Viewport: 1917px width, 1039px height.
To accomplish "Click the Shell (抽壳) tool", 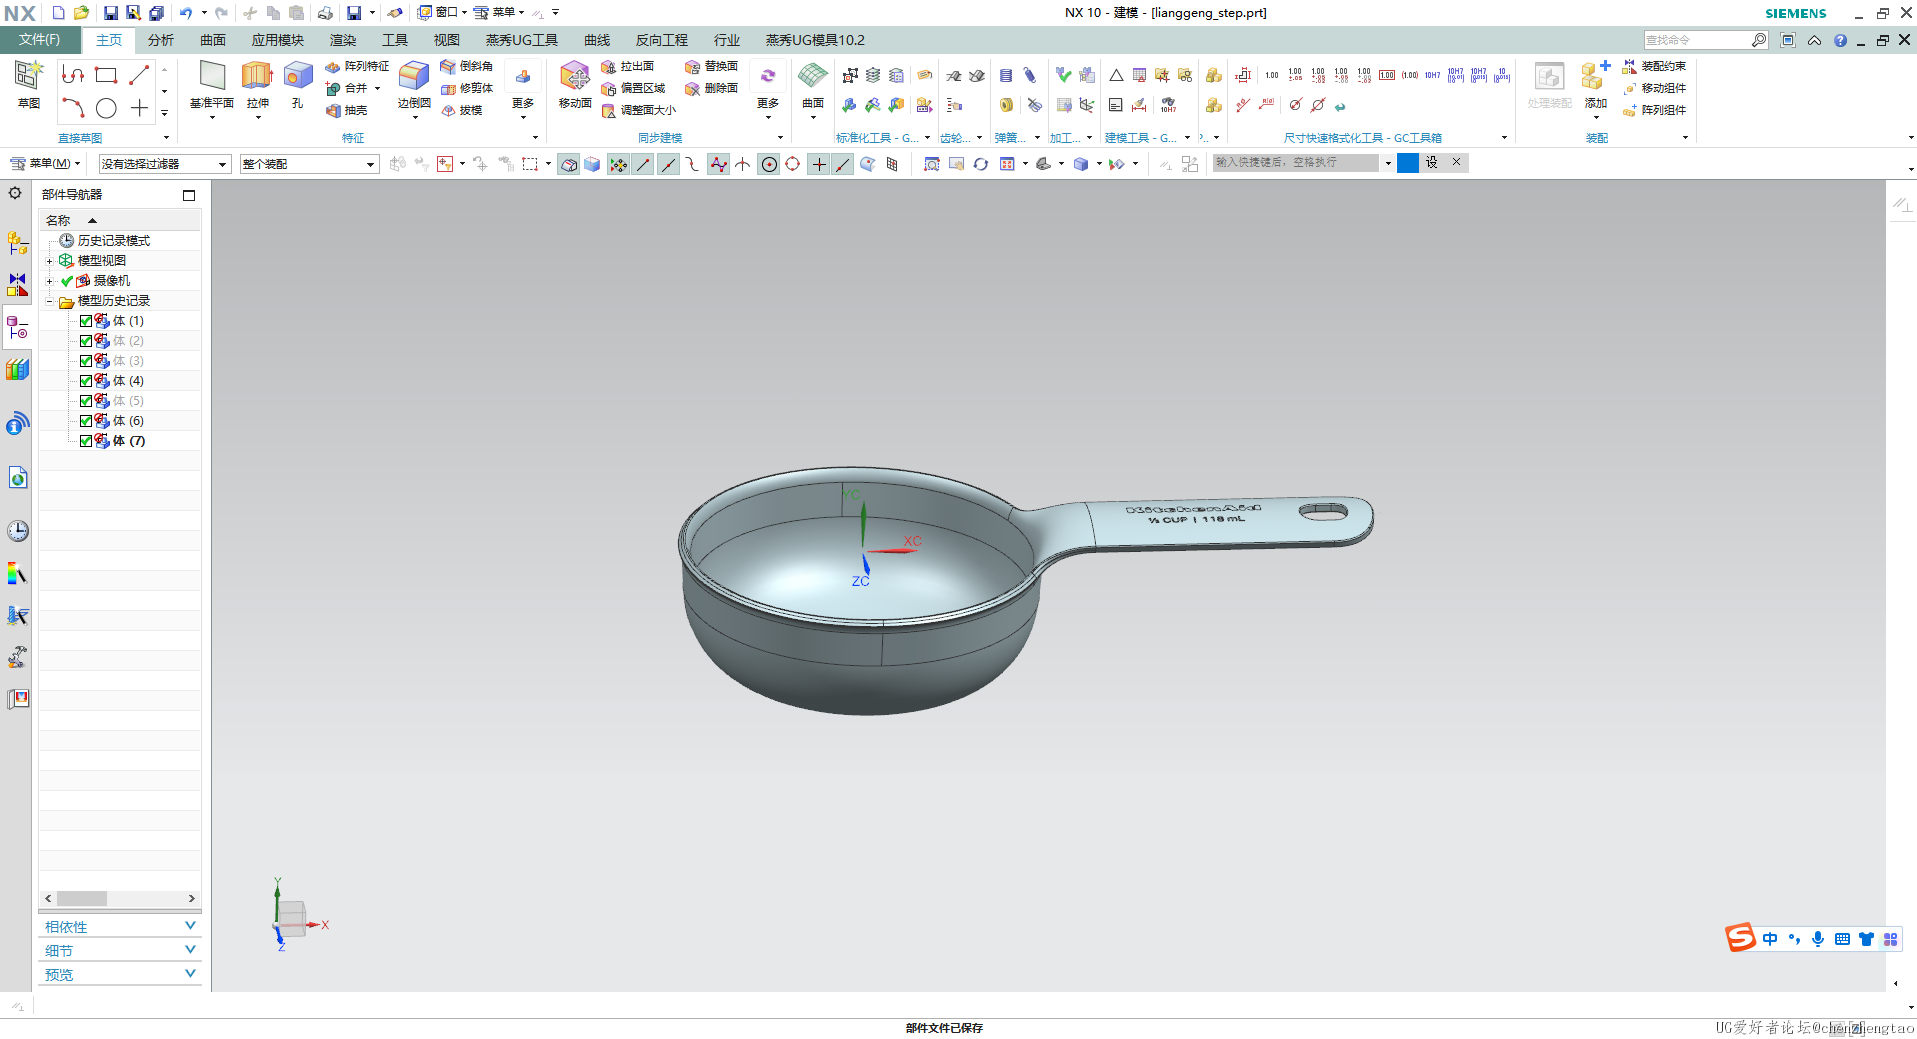I will 347,110.
